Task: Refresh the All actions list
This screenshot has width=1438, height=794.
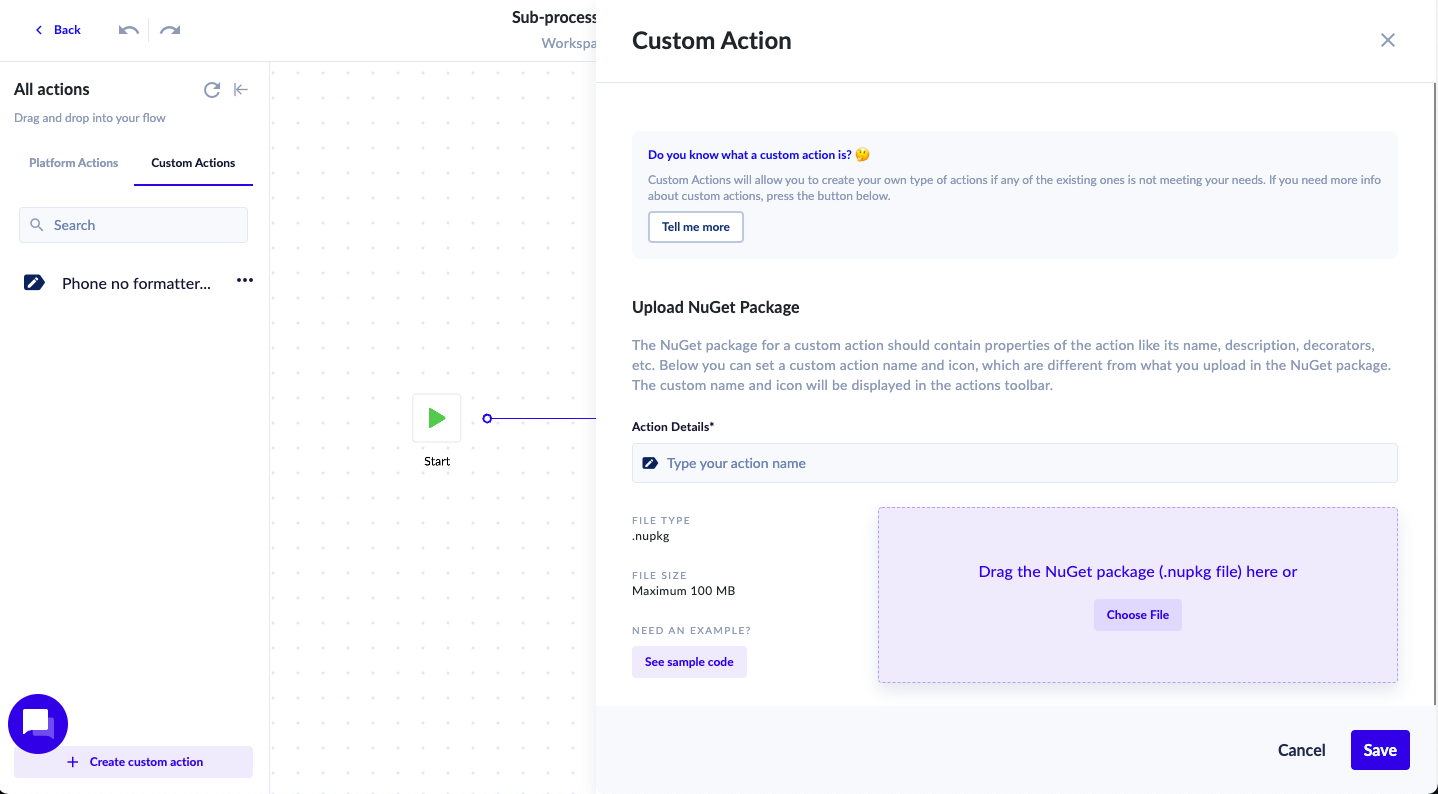Action: (x=212, y=90)
